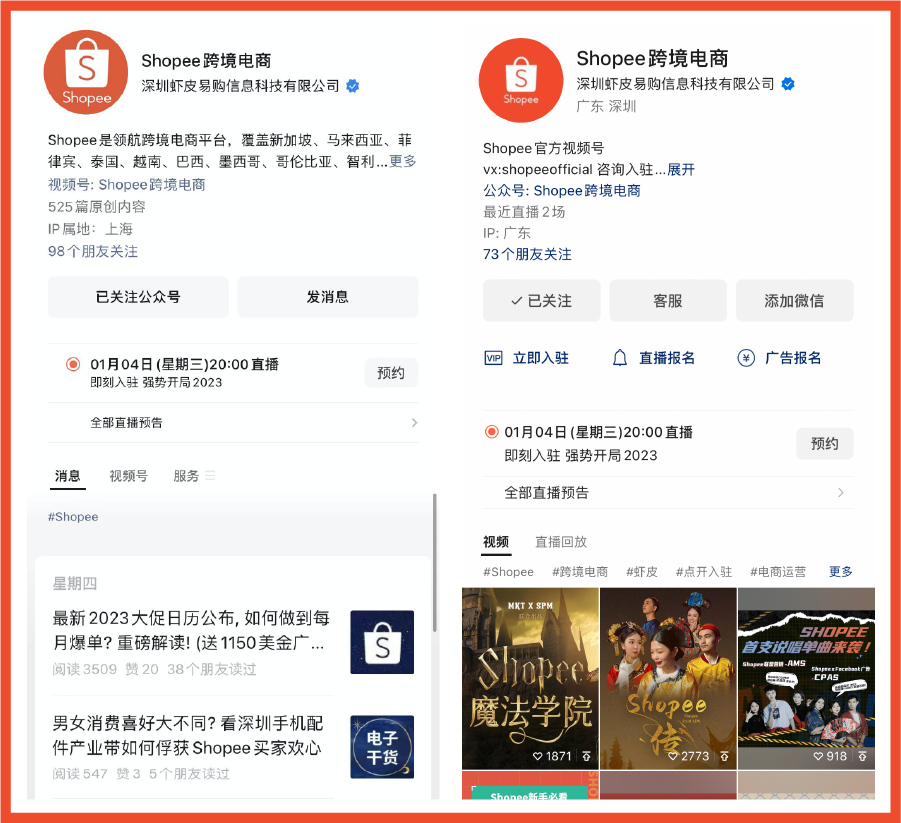Screen dimensions: 901x823
Task: Open 广告报名 via the ¥ icon
Action: click(x=744, y=357)
